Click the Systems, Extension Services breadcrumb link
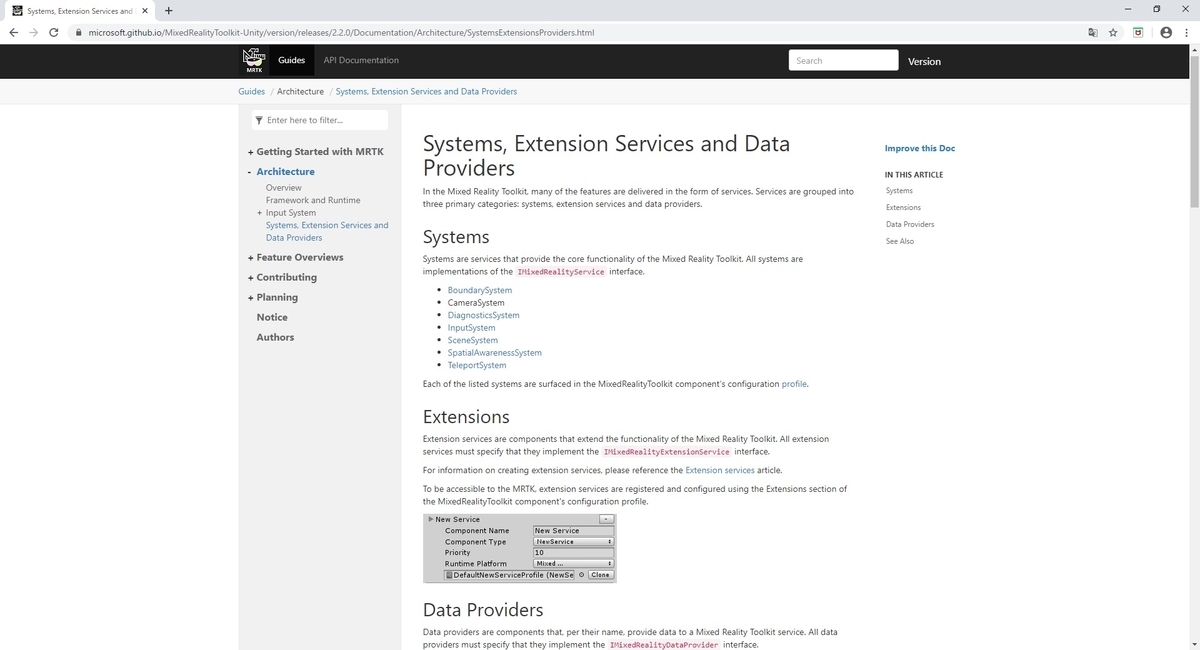This screenshot has width=1200, height=650. 426,91
